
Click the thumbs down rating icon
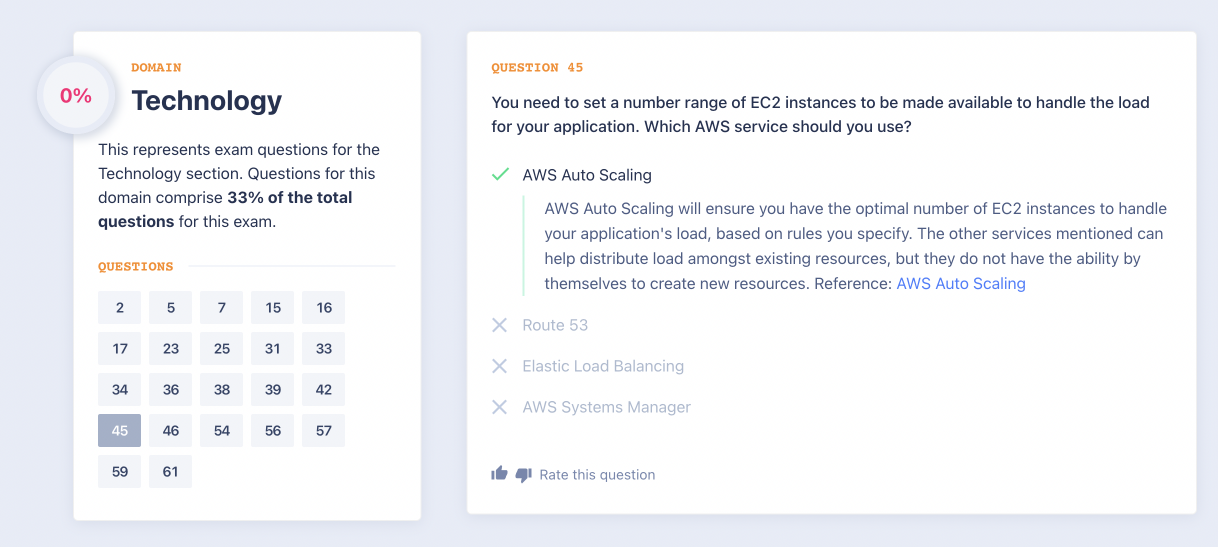point(523,475)
